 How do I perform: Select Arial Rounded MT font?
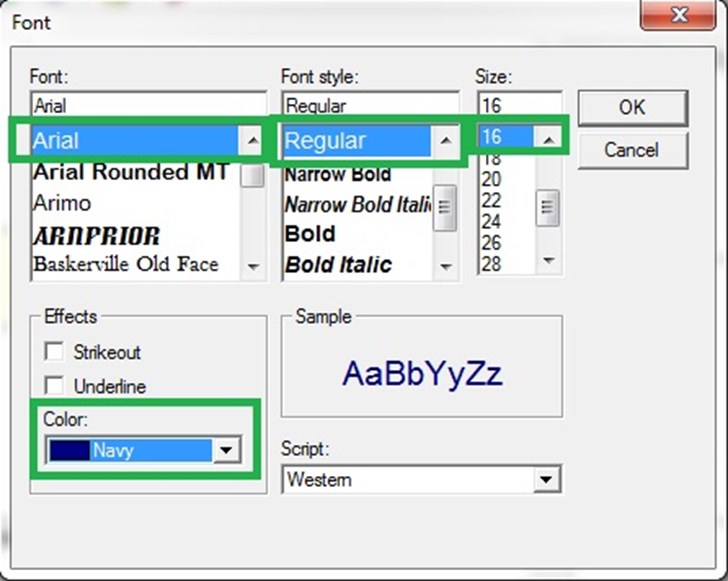click(131, 172)
